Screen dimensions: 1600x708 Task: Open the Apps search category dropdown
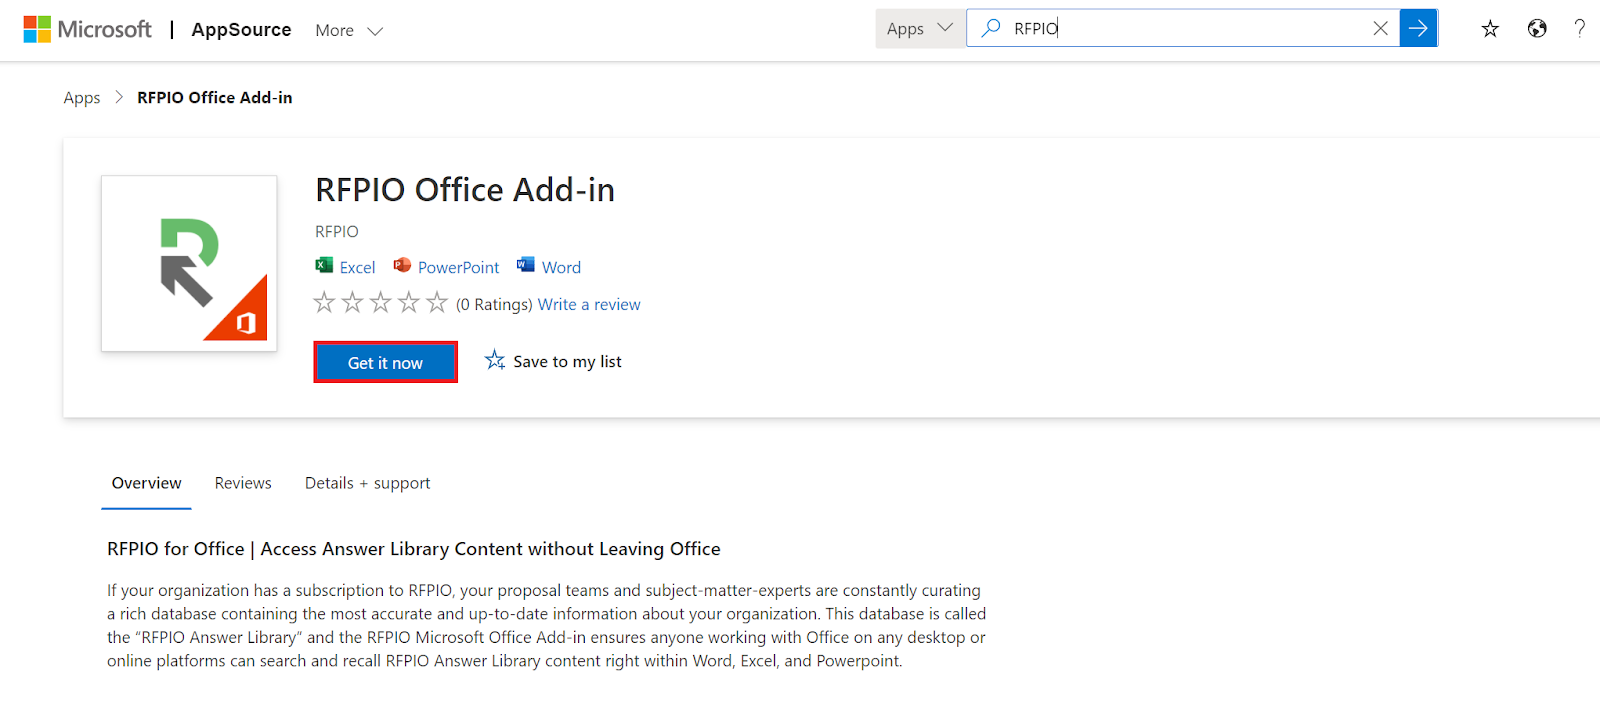tap(920, 29)
